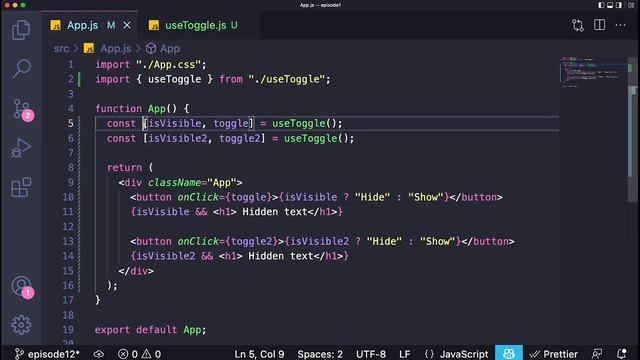The width and height of the screenshot is (640, 360).
Task: Click 'function App()' declaration text
Action: (136, 109)
